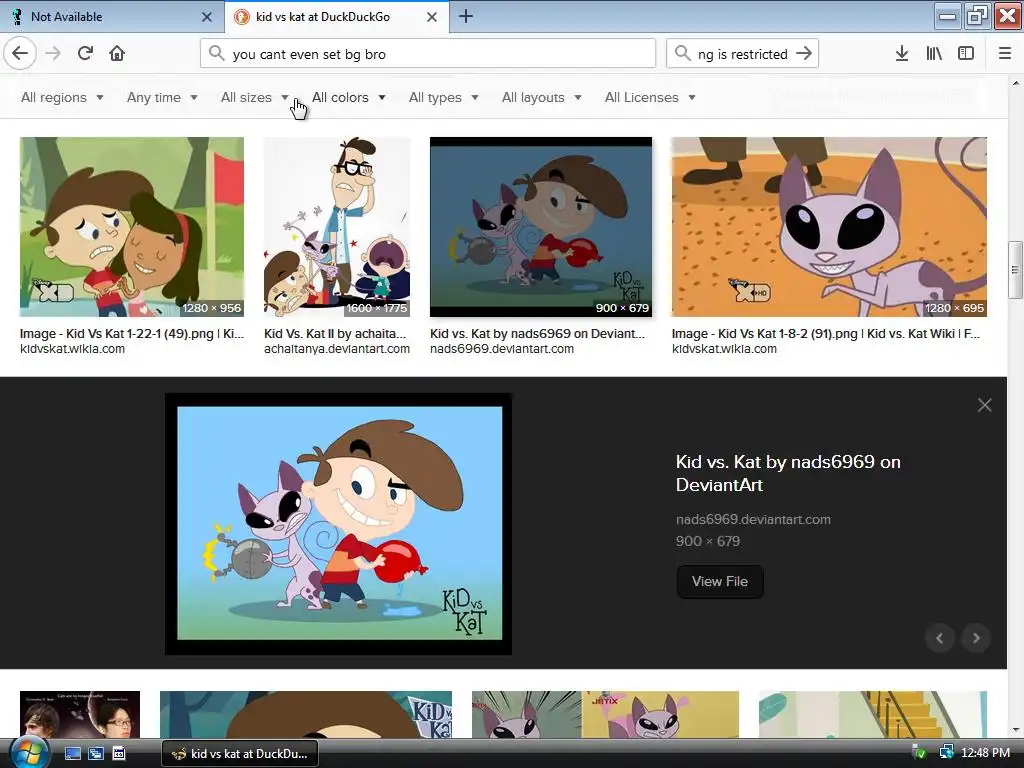This screenshot has width=1024, height=768.
Task: Select the Jetix comic cat thumbnail
Action: pyautogui.click(x=605, y=714)
